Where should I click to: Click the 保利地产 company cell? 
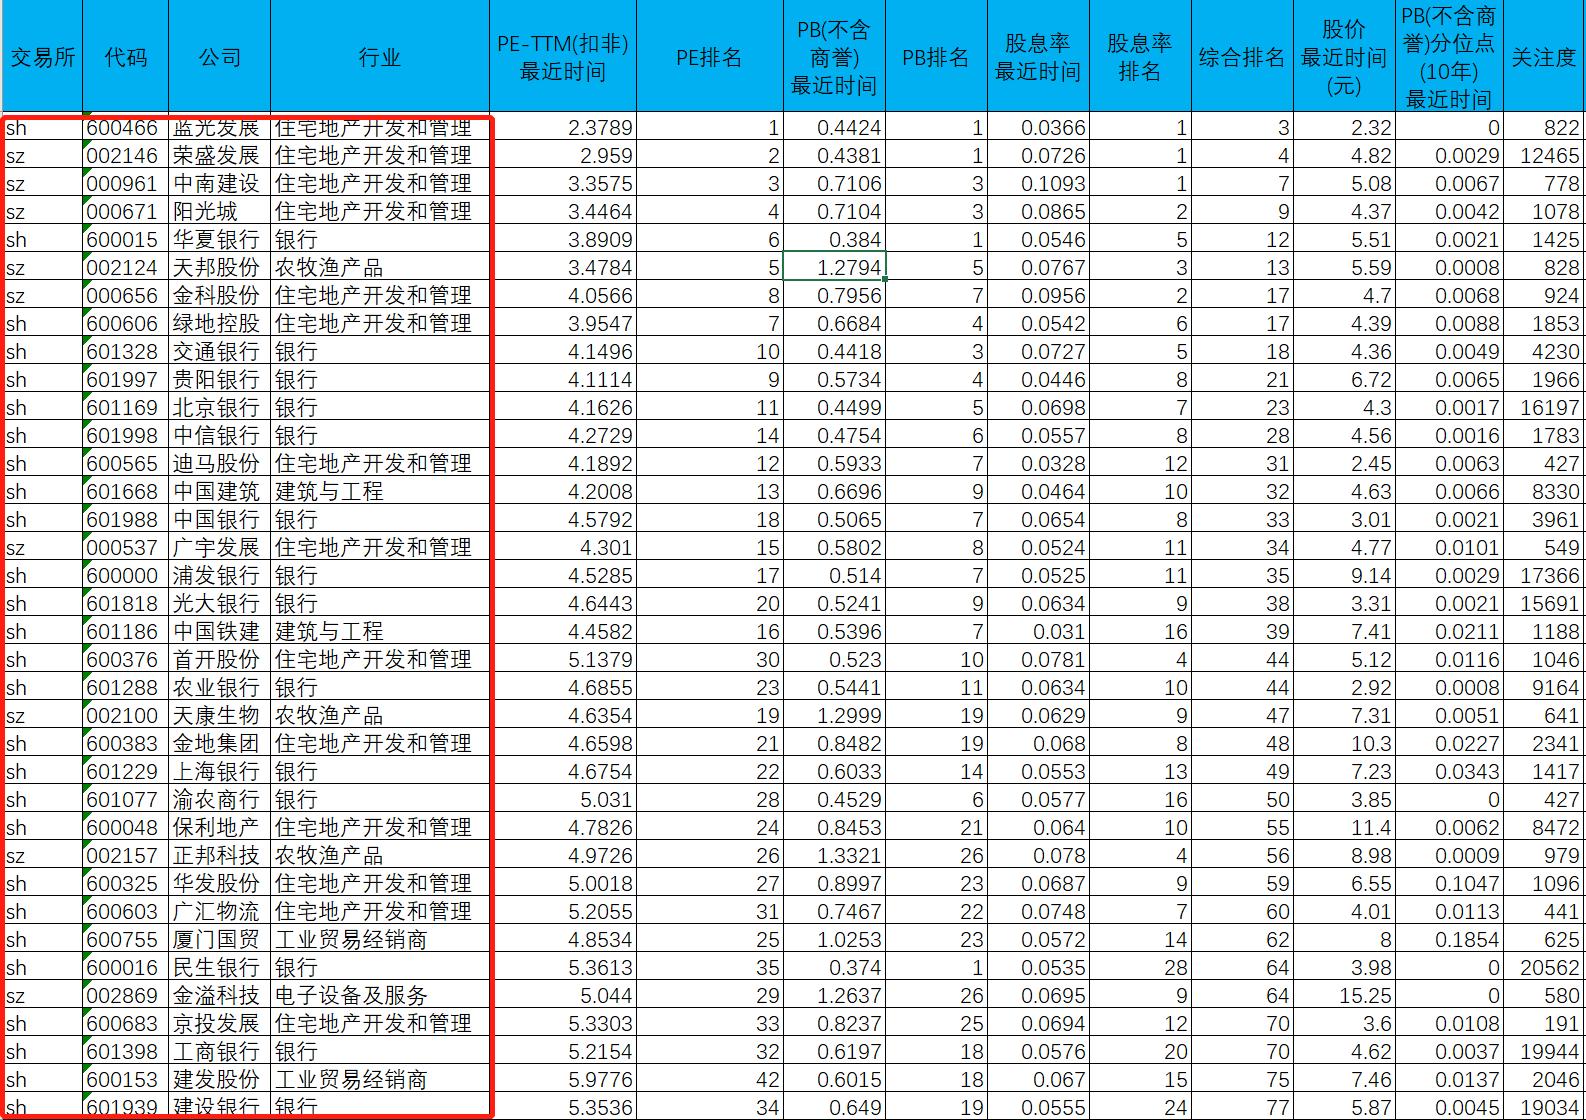tap(220, 827)
